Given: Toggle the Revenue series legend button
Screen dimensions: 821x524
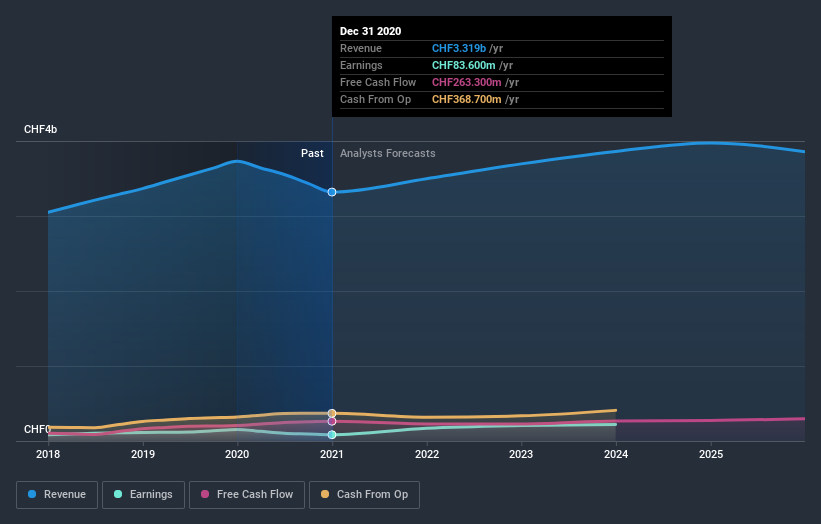Looking at the screenshot, I should click(x=57, y=495).
